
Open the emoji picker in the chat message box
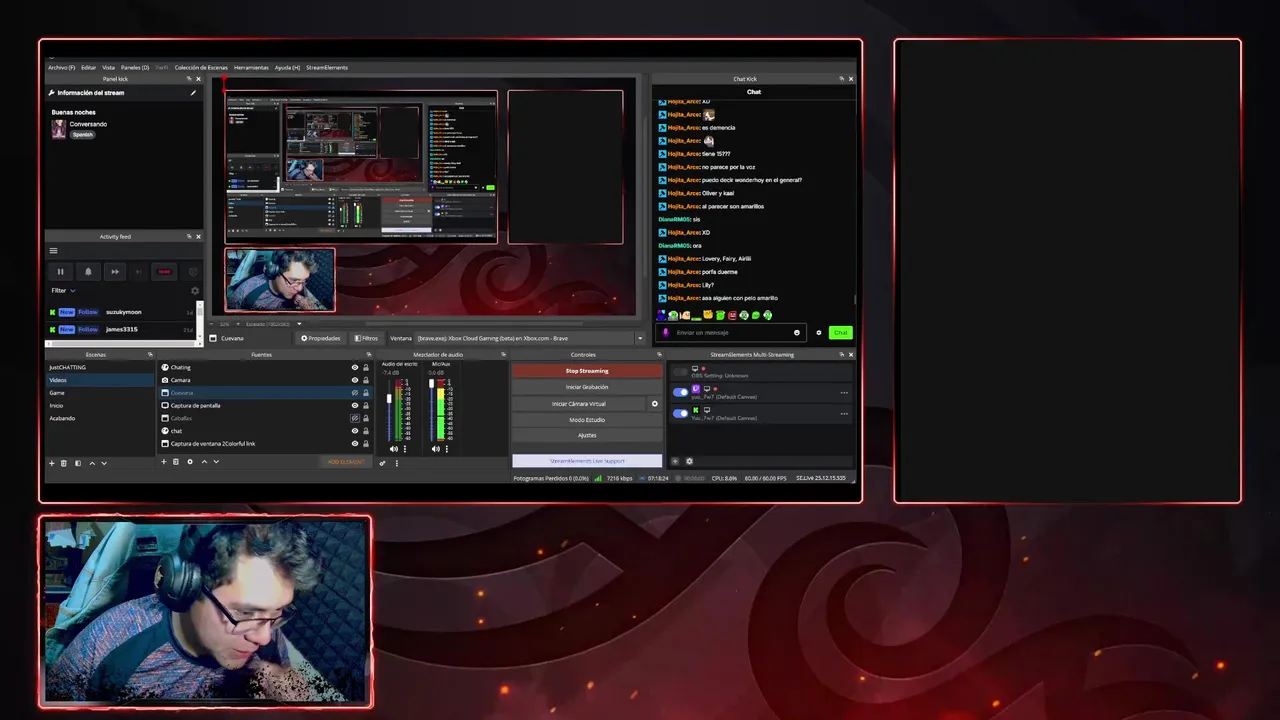(x=797, y=333)
